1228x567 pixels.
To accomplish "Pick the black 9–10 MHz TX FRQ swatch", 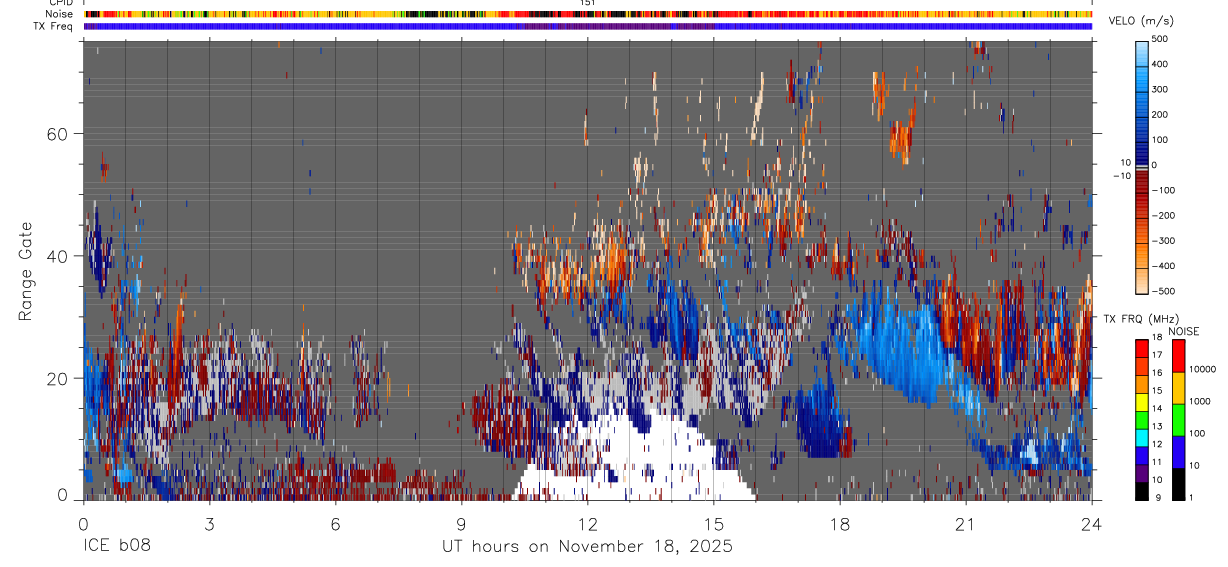I will [1141, 490].
